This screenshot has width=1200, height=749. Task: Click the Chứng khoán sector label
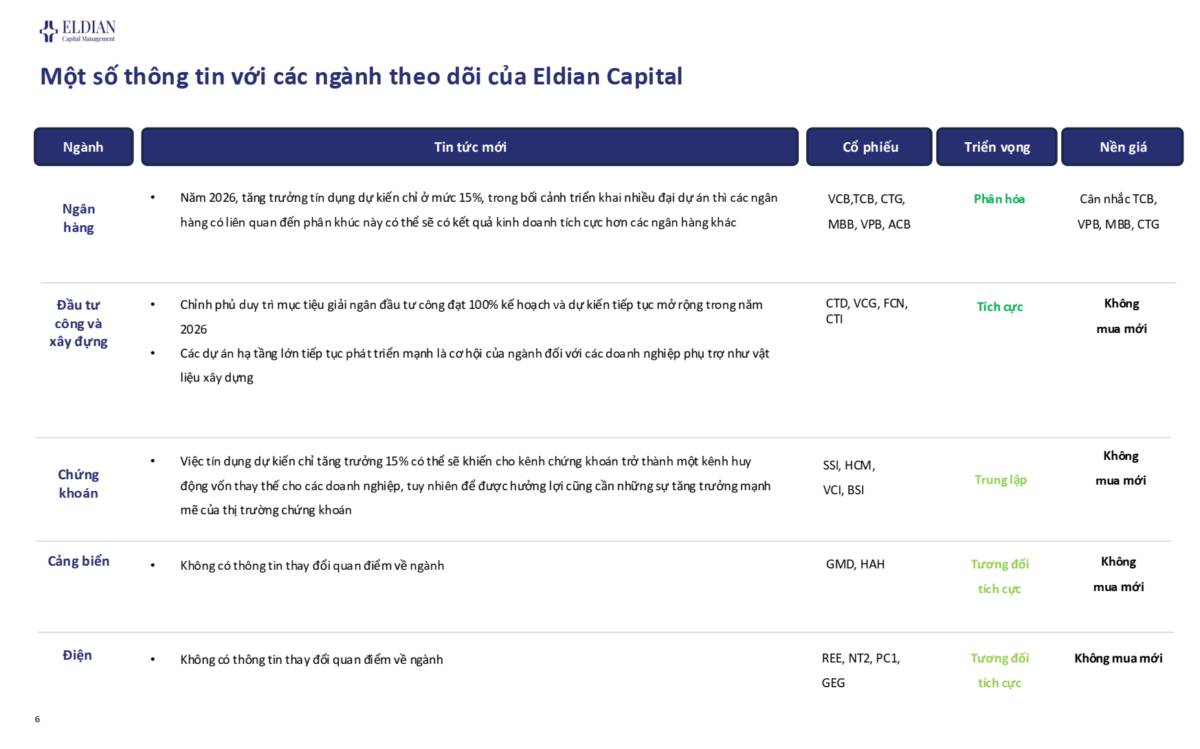point(78,484)
